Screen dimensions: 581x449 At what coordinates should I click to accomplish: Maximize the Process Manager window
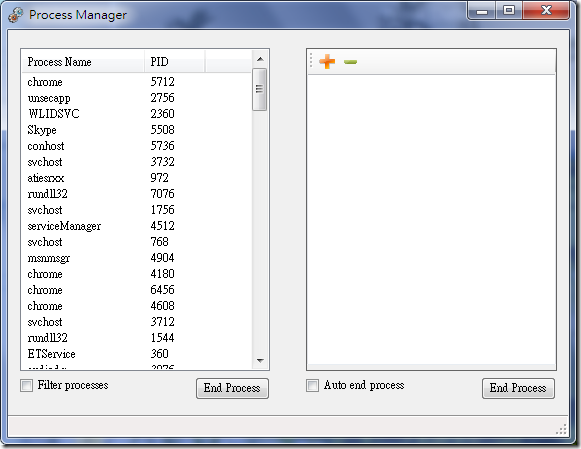coord(509,10)
